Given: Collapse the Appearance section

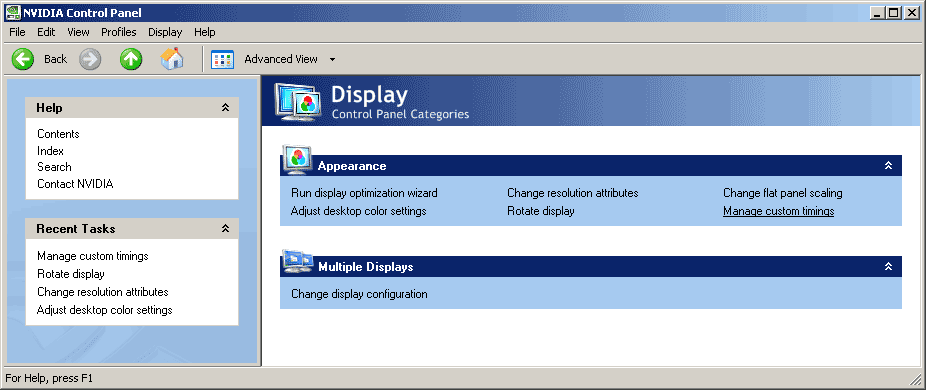Looking at the screenshot, I should [888, 166].
